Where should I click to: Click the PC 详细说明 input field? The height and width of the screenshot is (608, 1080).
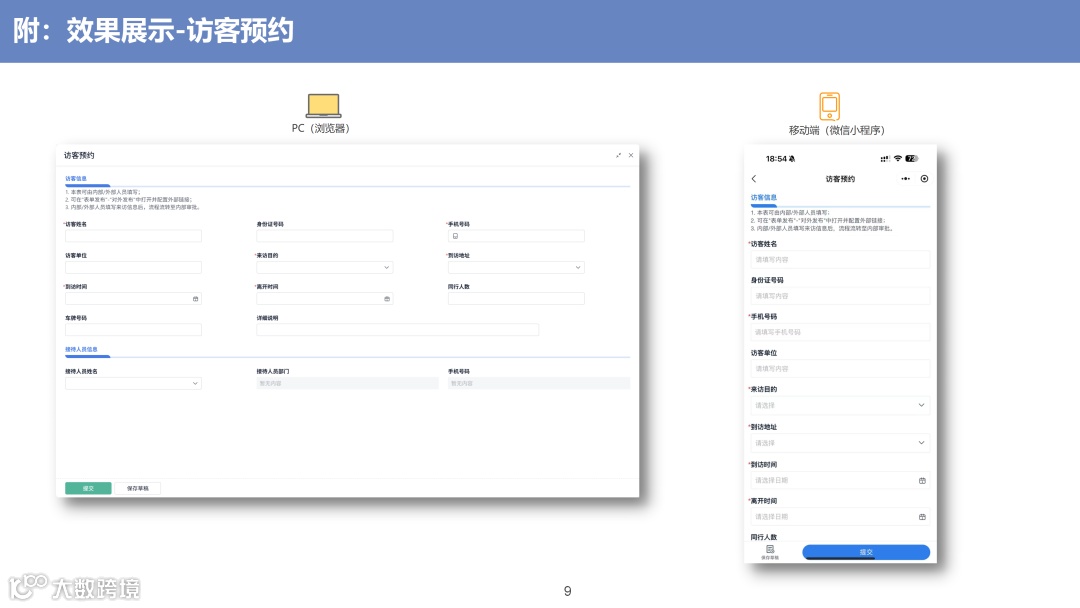pos(397,330)
